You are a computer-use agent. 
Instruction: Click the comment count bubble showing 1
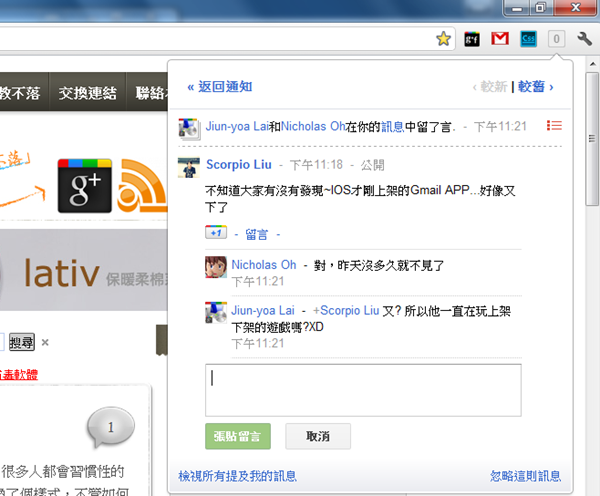click(x=111, y=427)
